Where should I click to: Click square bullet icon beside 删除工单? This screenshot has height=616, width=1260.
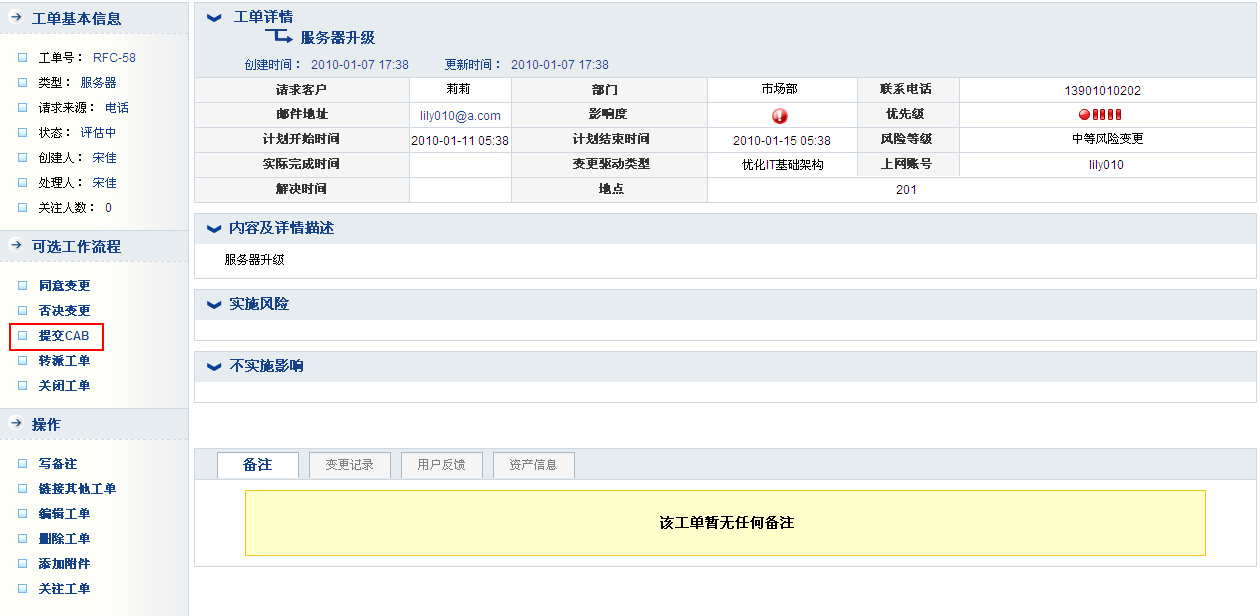[x=23, y=539]
